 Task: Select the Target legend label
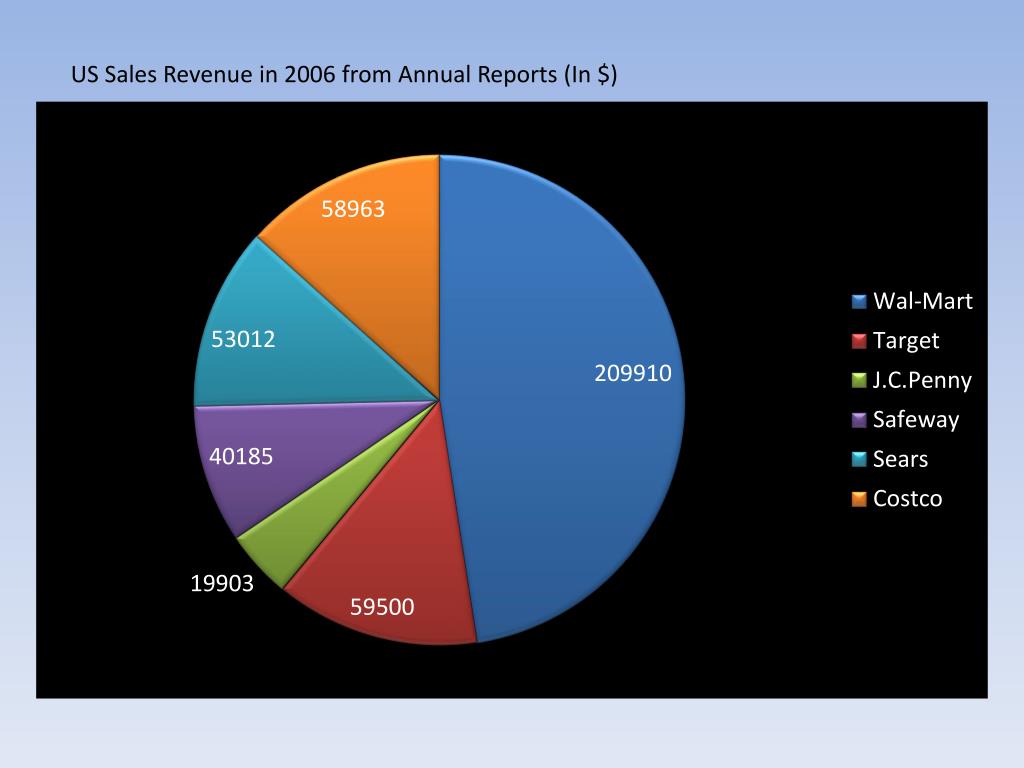[x=906, y=341]
